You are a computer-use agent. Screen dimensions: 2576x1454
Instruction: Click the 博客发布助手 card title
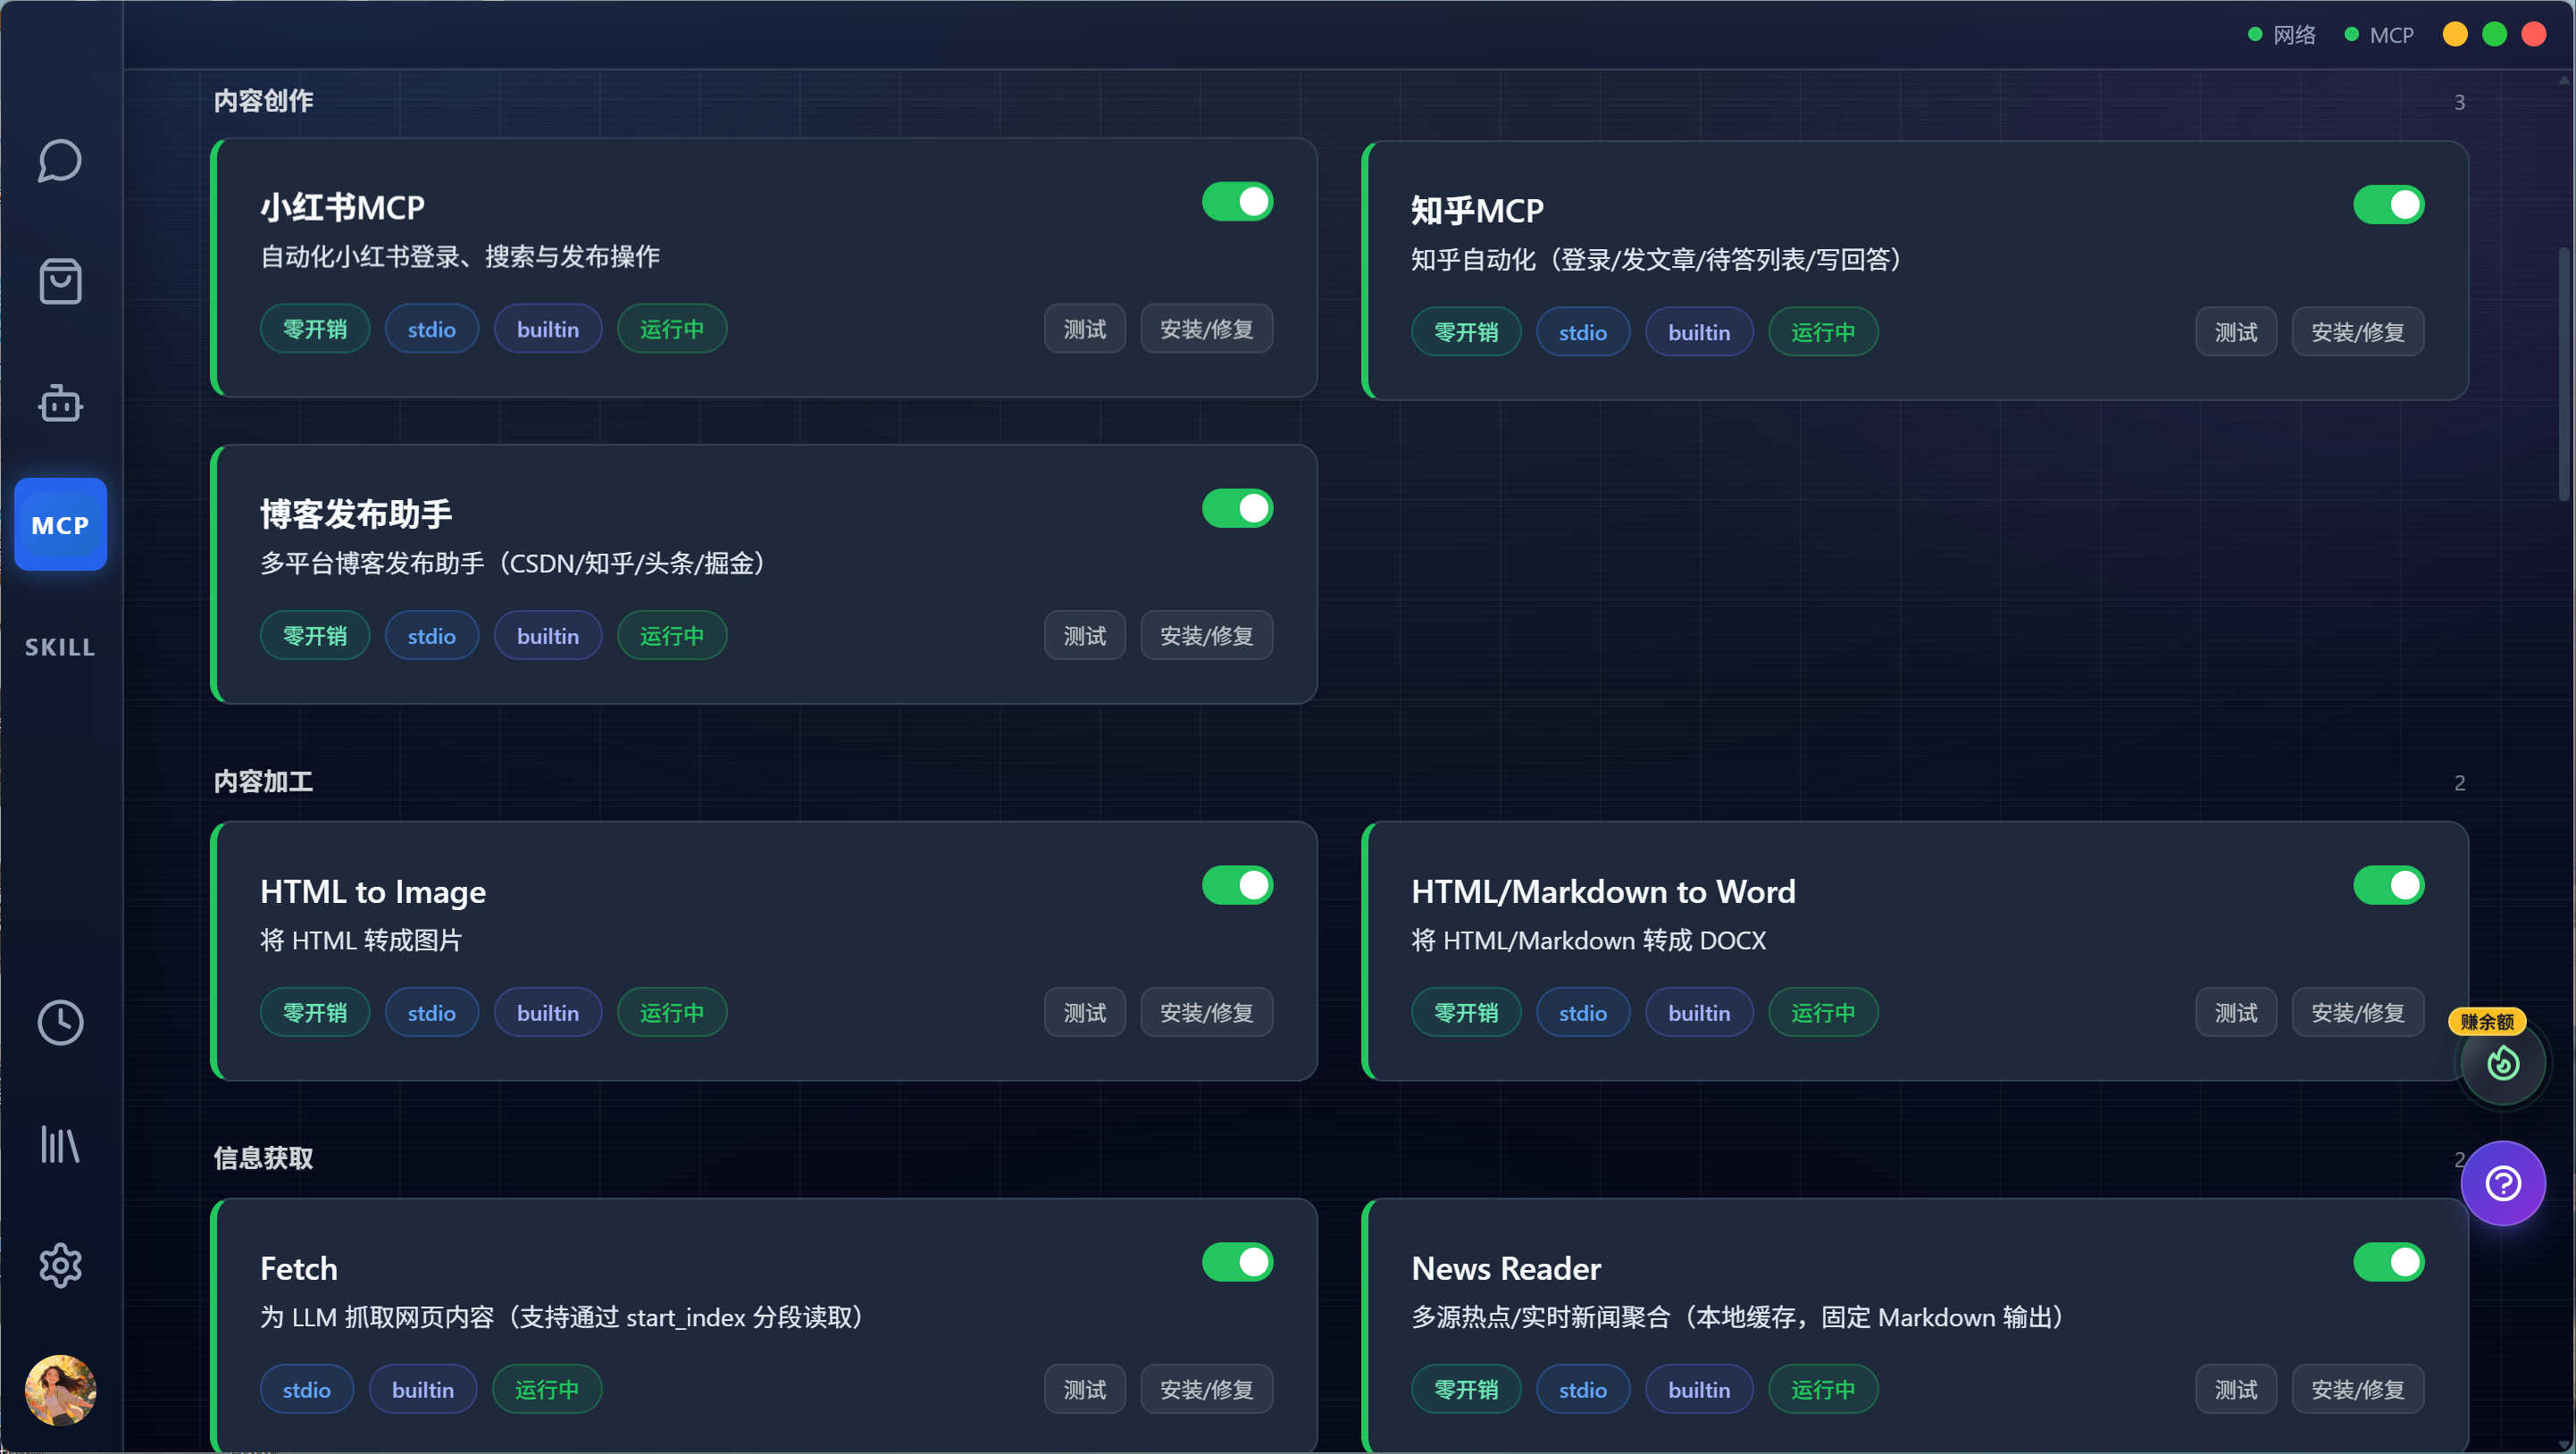356,515
